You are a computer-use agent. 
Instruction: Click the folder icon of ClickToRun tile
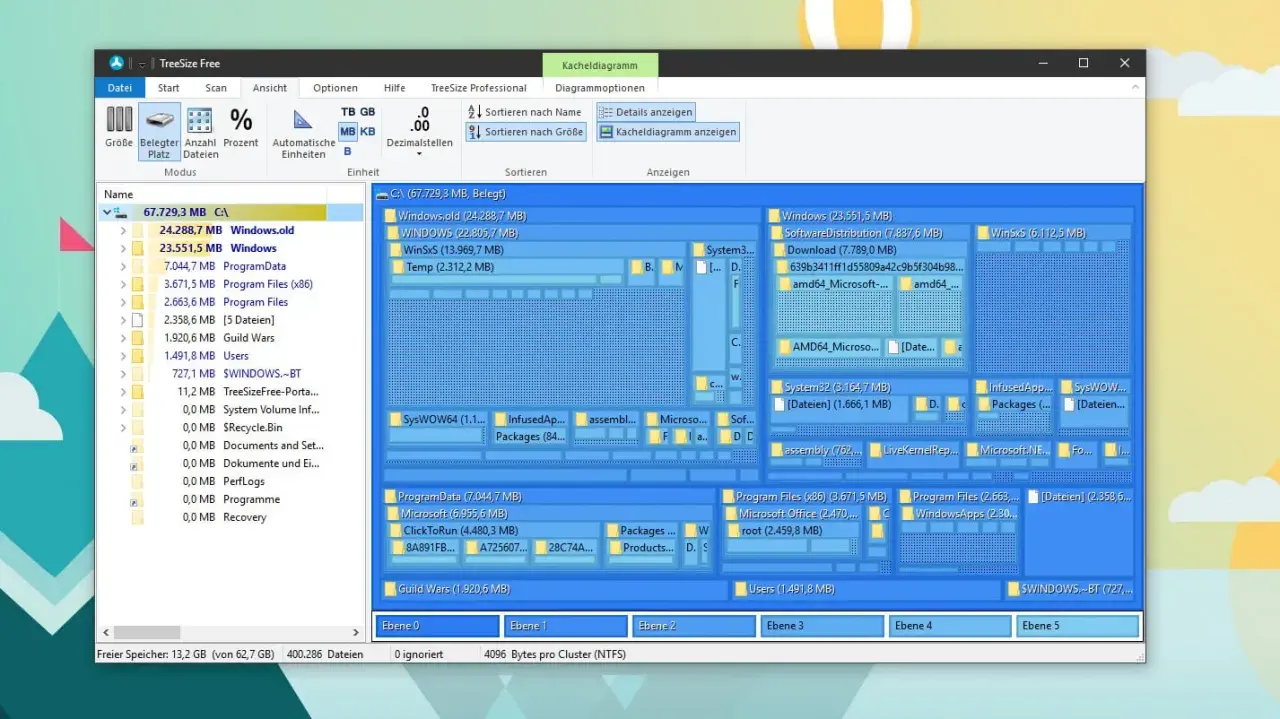click(397, 531)
